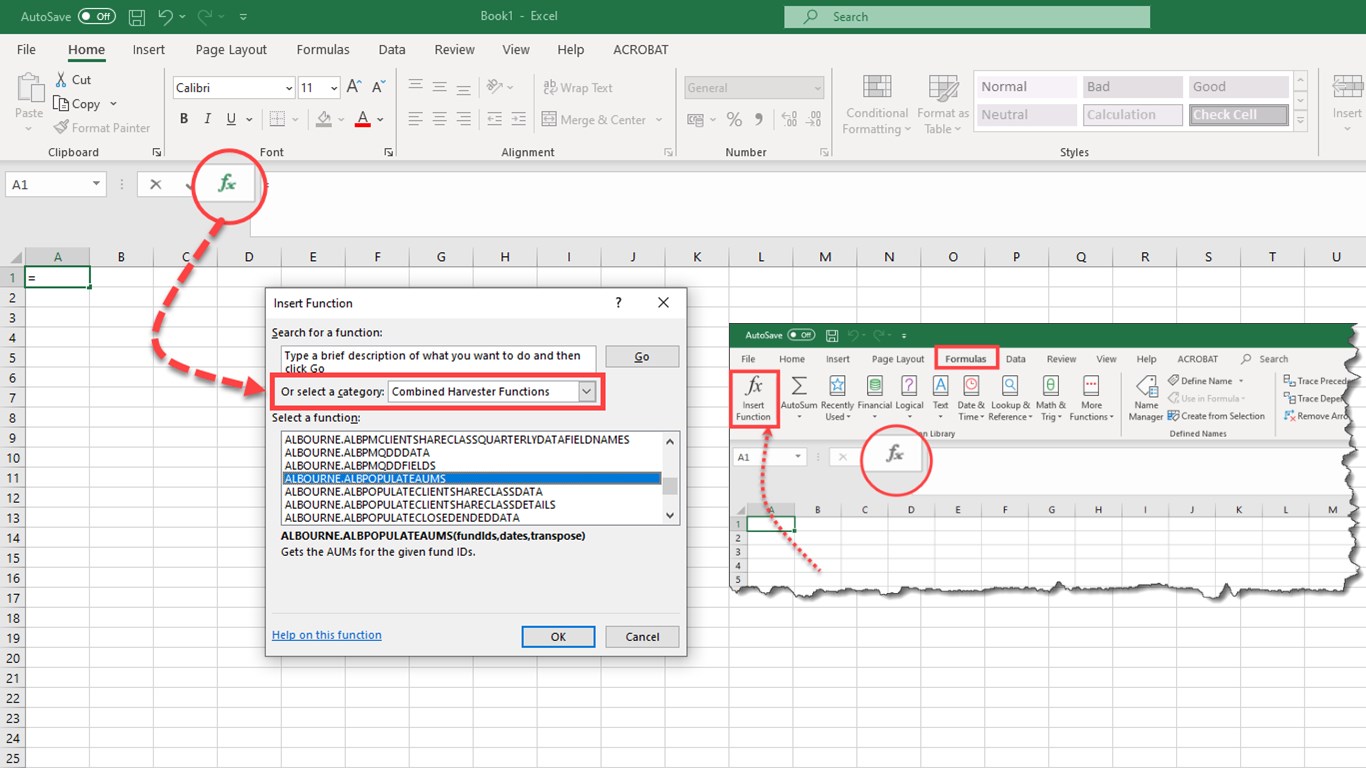The width and height of the screenshot is (1366, 768).
Task: Open the Copy dropdown arrow
Action: (113, 104)
